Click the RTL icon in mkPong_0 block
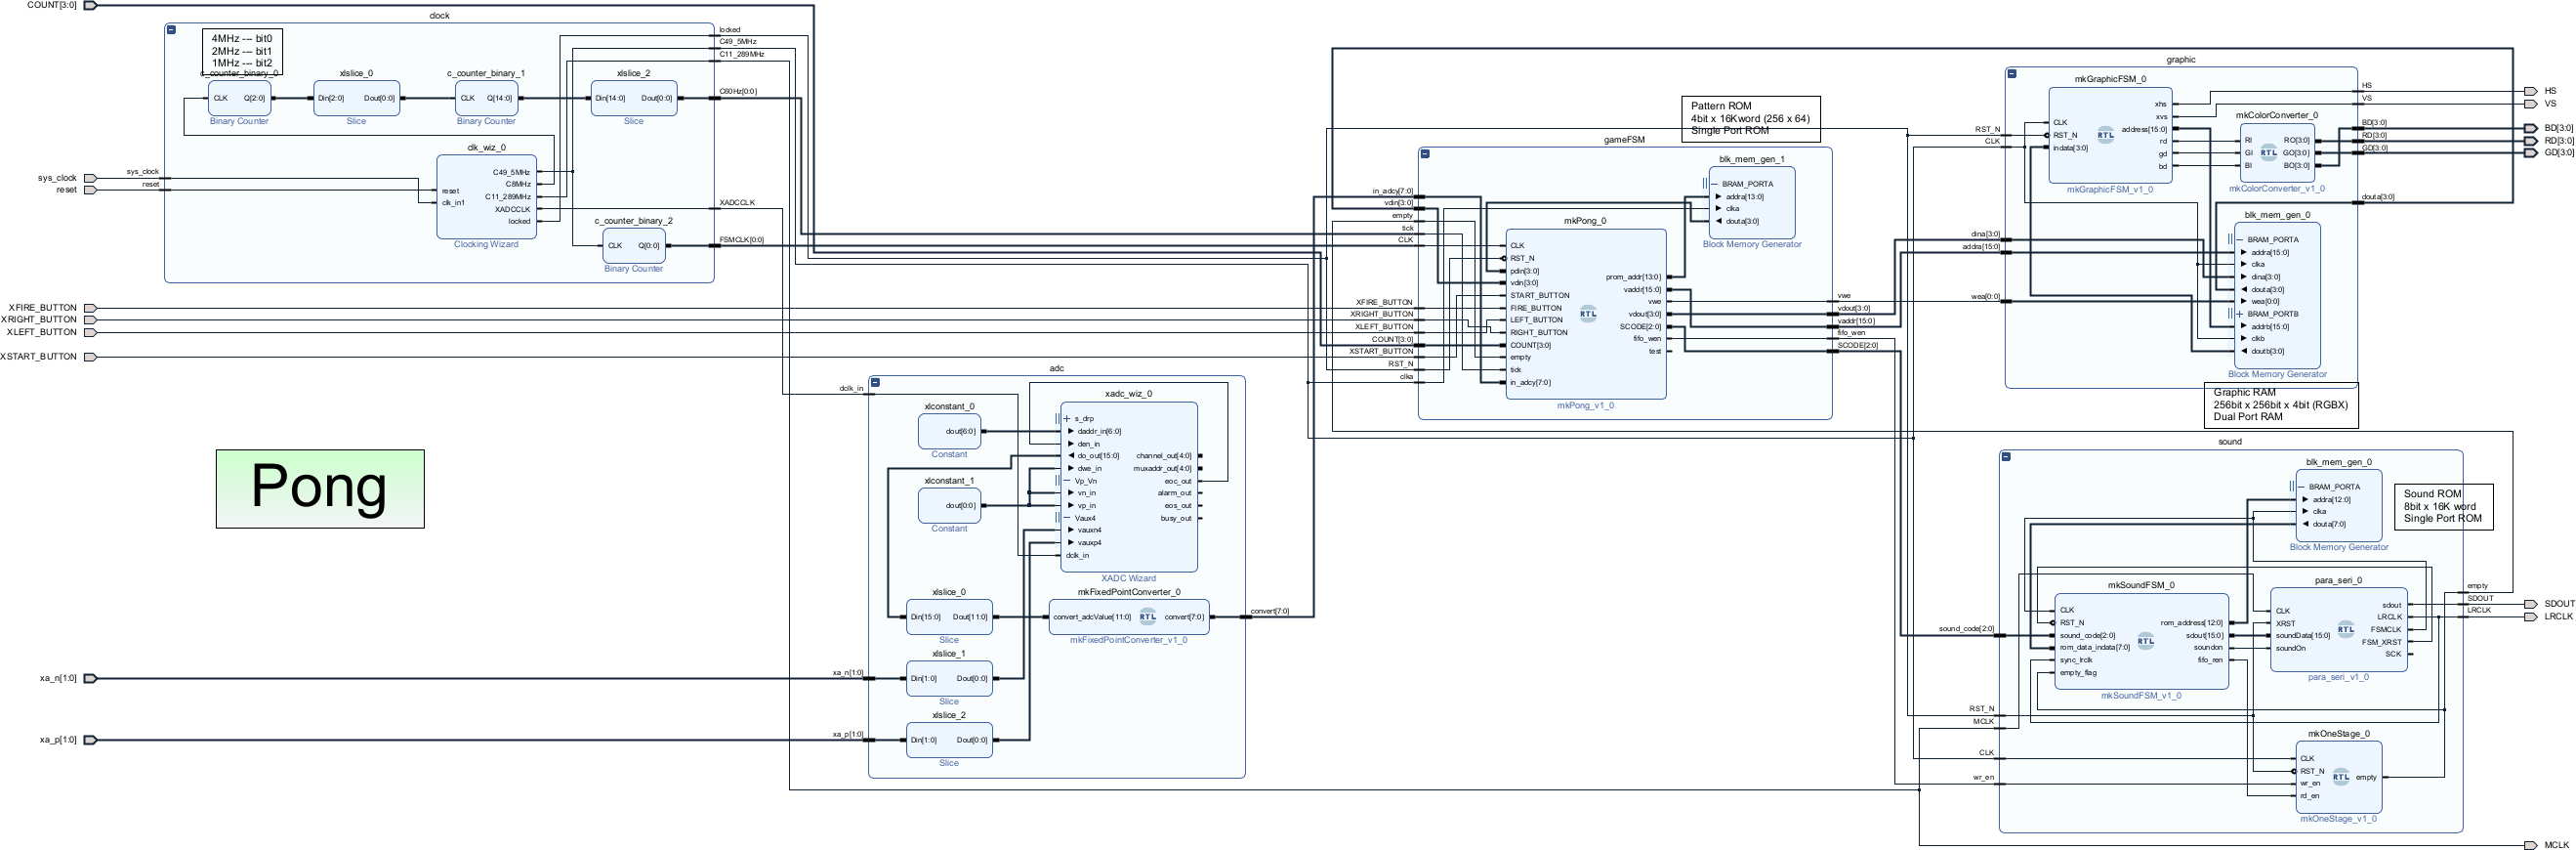Image resolution: width=2576 pixels, height=850 pixels. click(x=1588, y=314)
